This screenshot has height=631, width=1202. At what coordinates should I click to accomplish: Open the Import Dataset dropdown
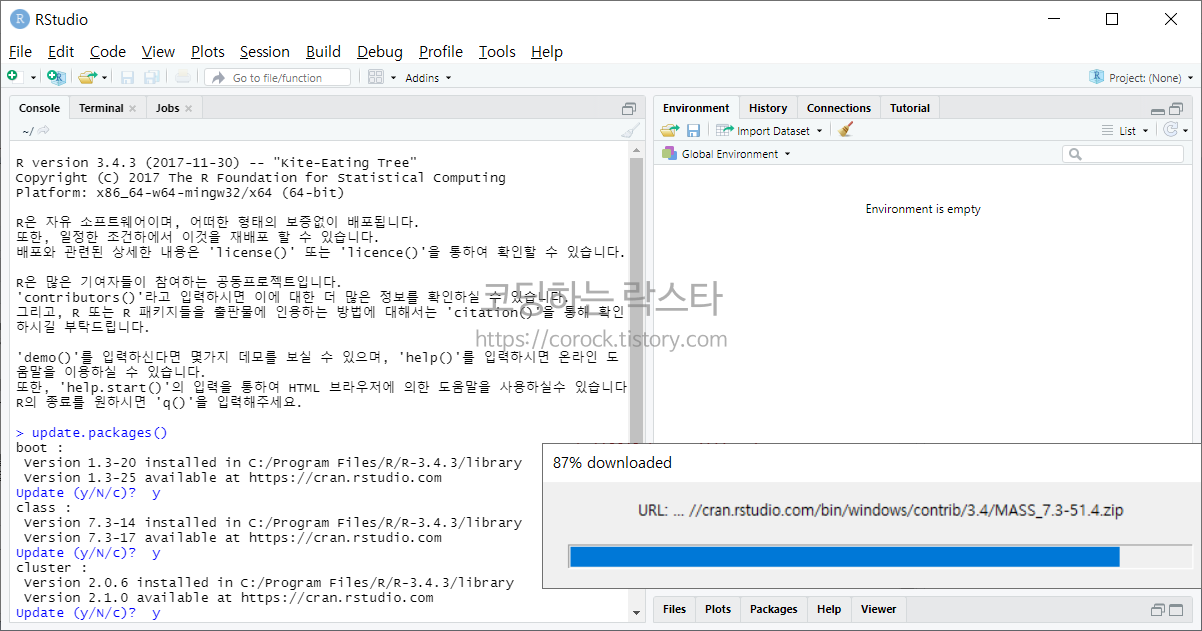769,130
